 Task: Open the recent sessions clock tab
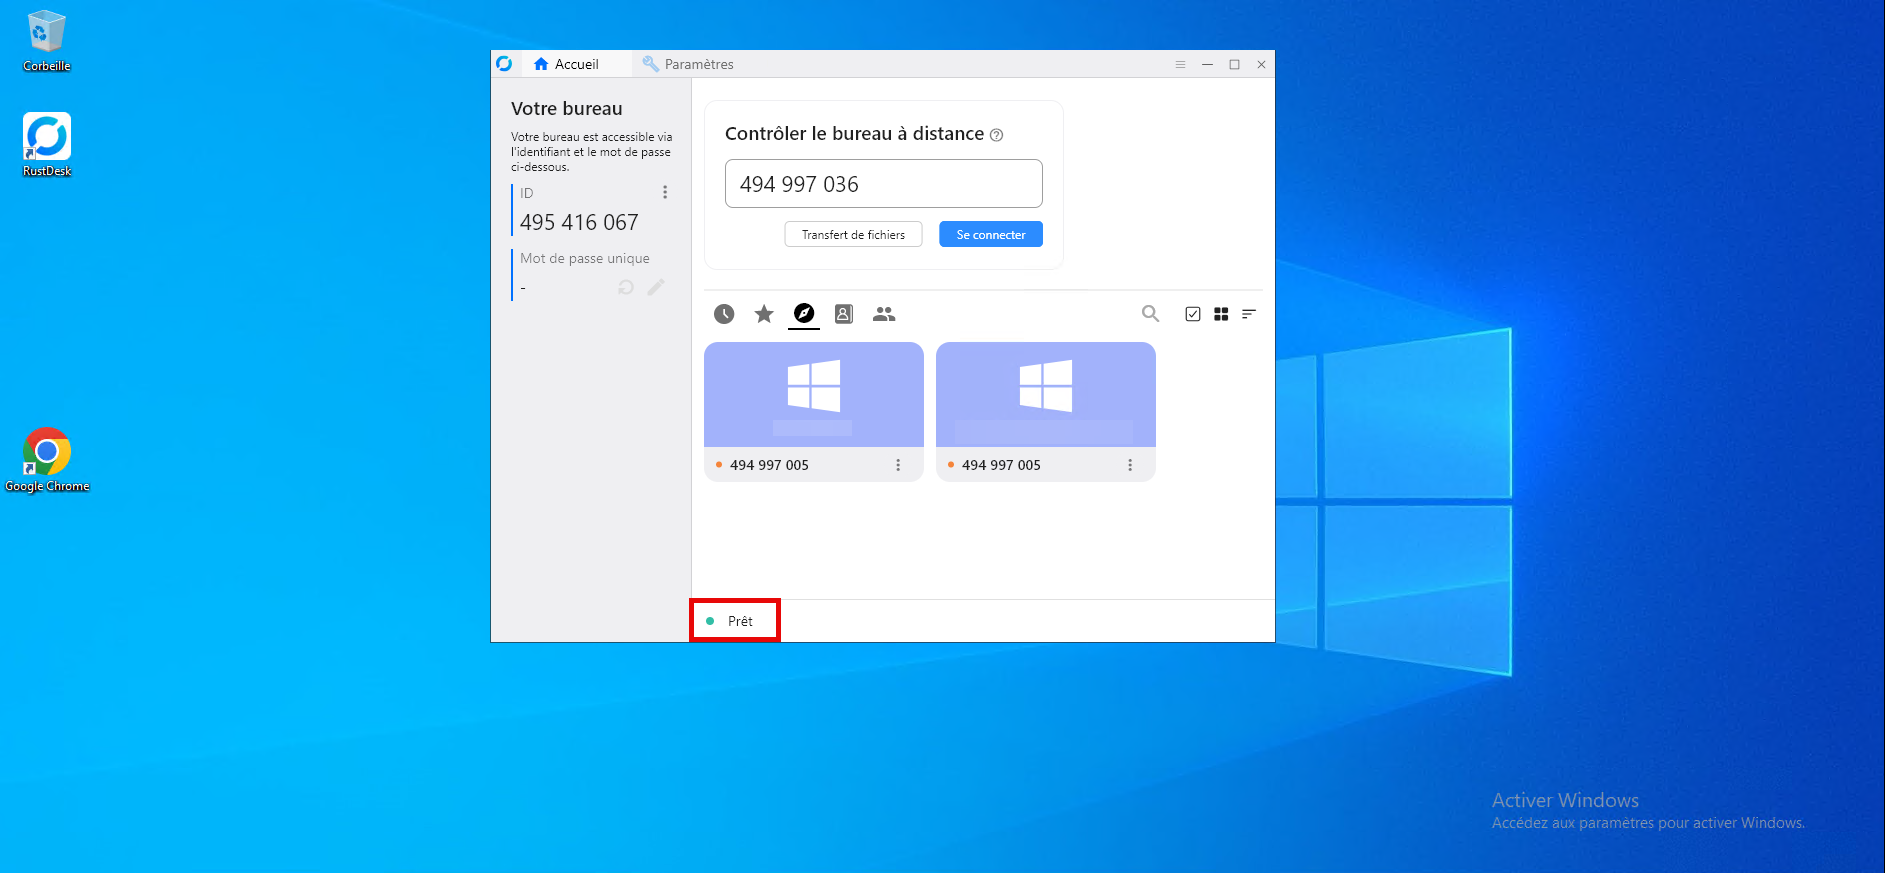coord(724,314)
